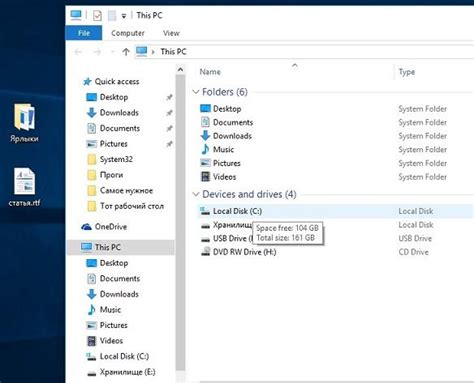Select pinned Pictures under Quick access

point(107,144)
